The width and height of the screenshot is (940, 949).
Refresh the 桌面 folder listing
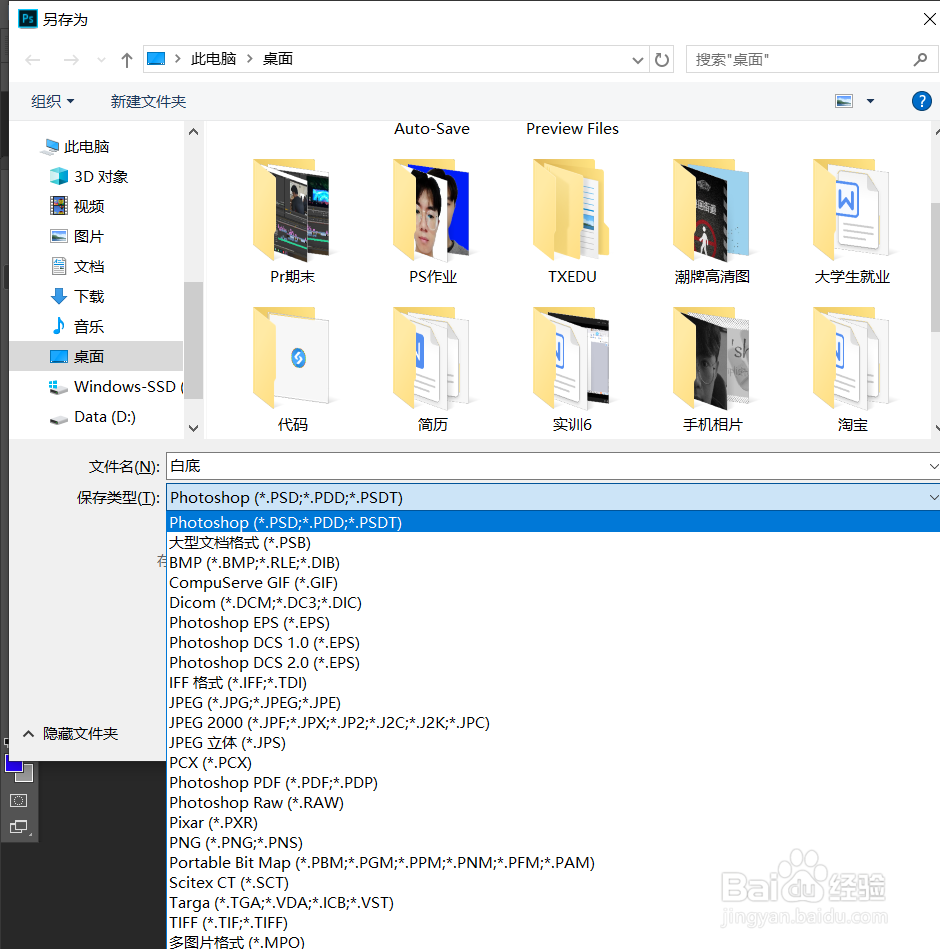[x=662, y=59]
